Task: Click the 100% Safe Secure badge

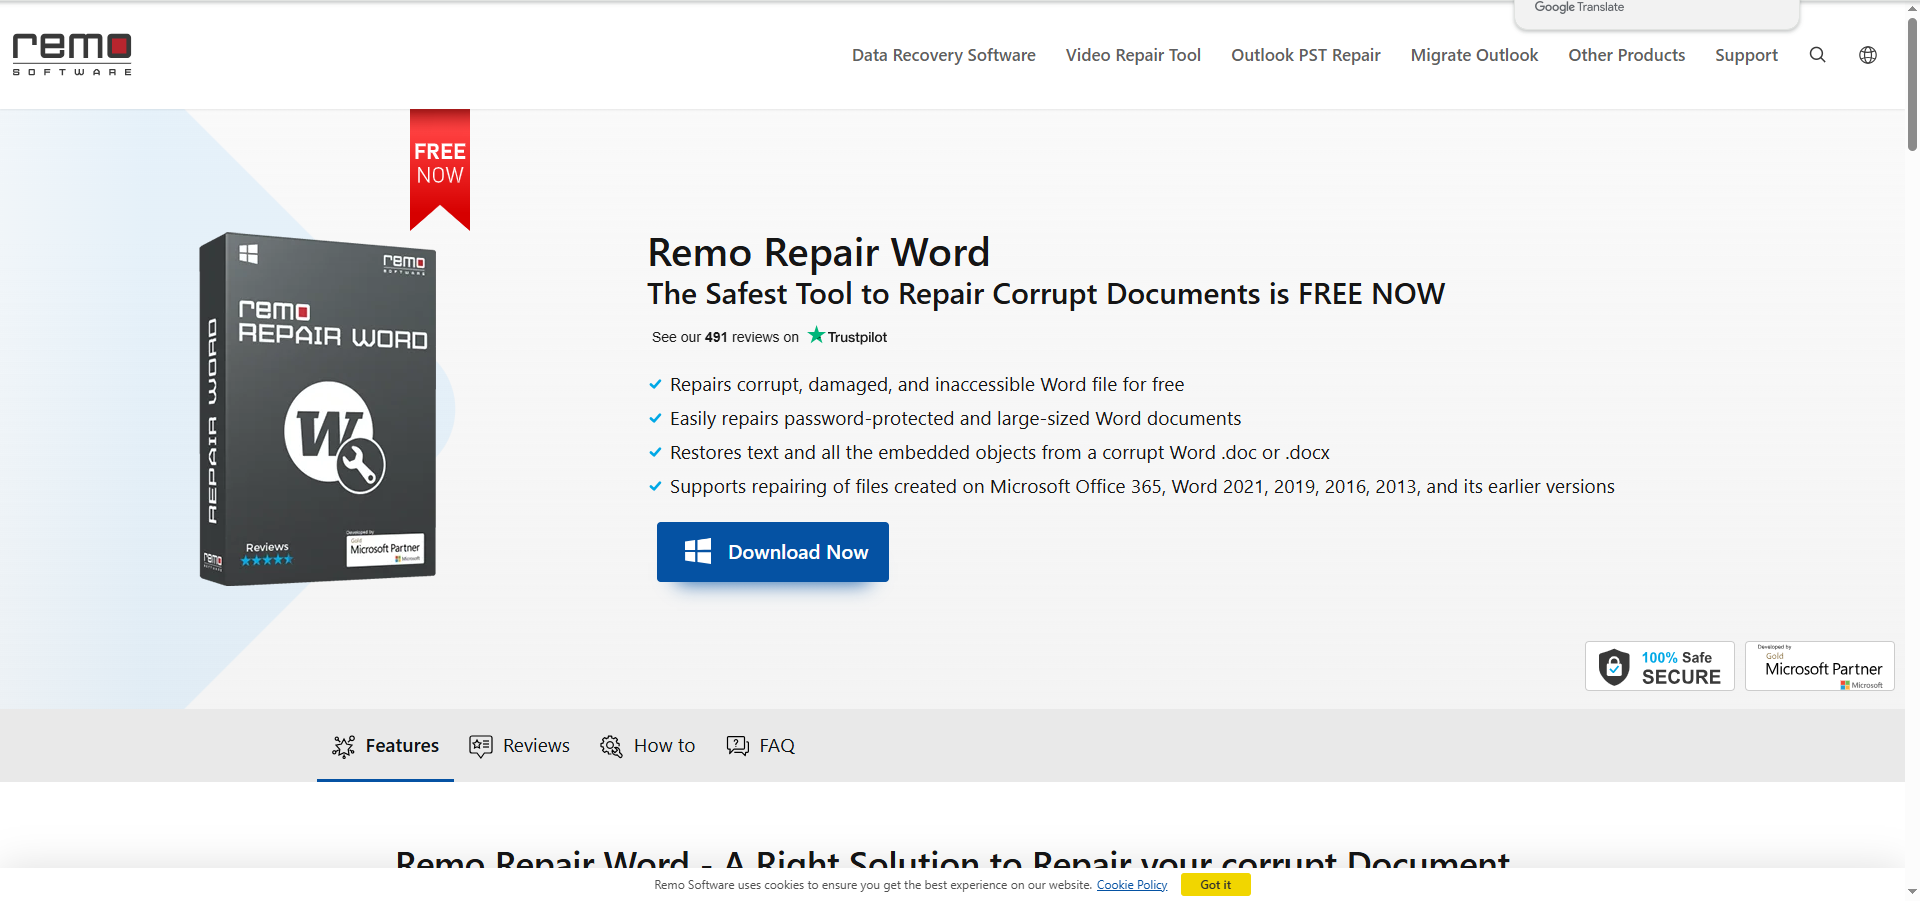Action: click(x=1659, y=666)
